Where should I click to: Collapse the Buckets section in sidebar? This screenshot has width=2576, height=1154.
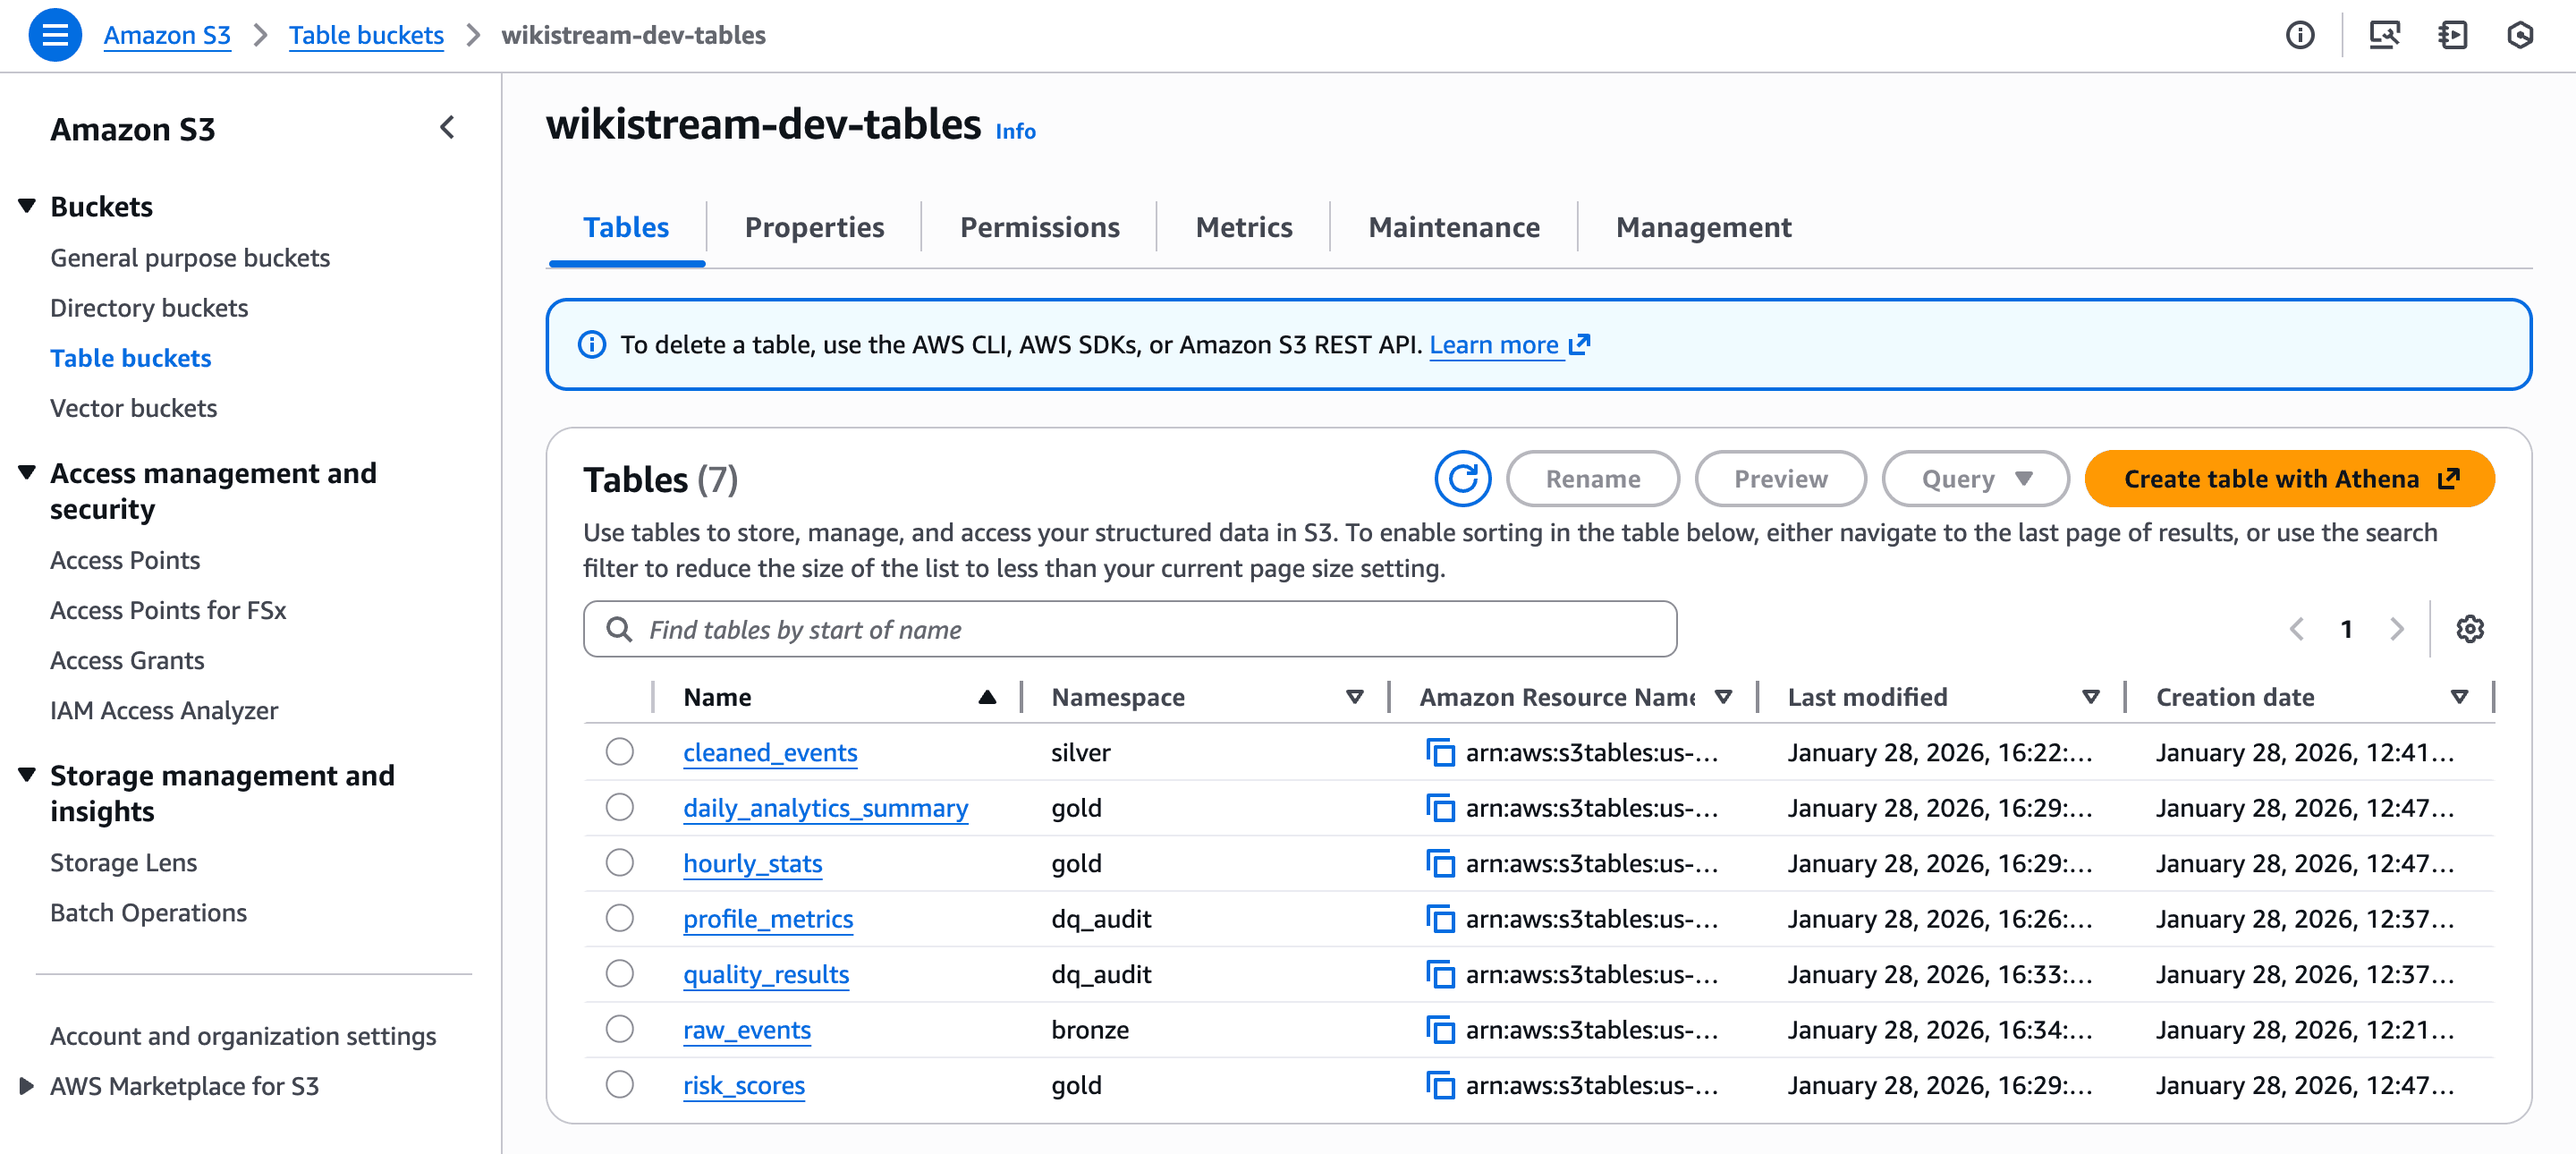point(25,205)
